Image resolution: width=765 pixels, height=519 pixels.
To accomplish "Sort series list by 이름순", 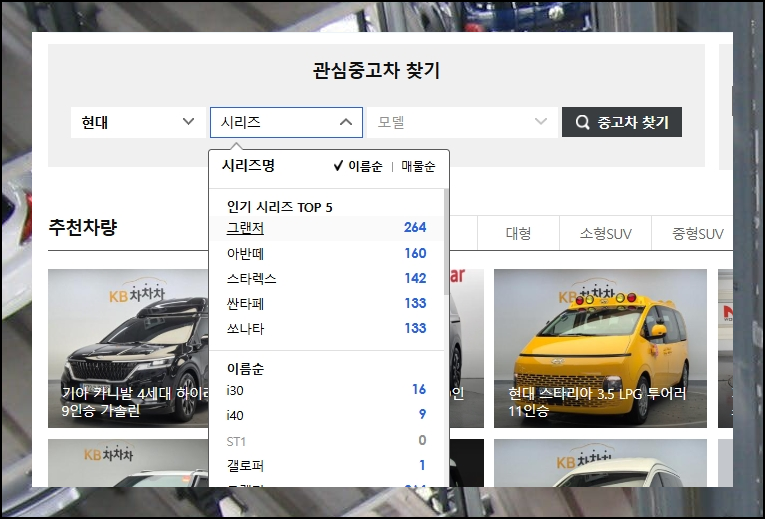I will pos(365,166).
